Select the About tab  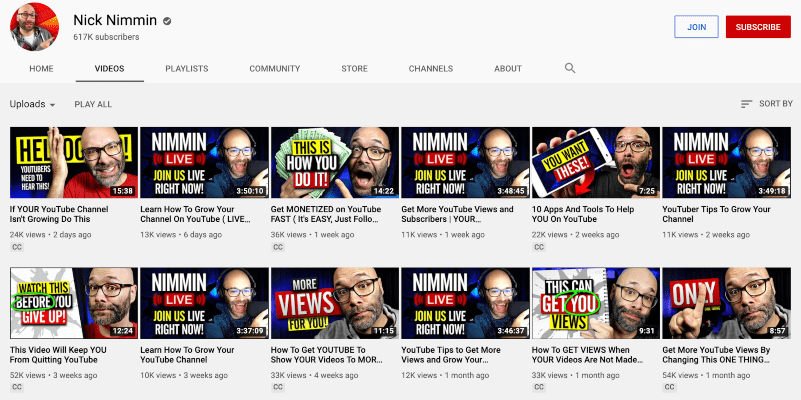508,69
